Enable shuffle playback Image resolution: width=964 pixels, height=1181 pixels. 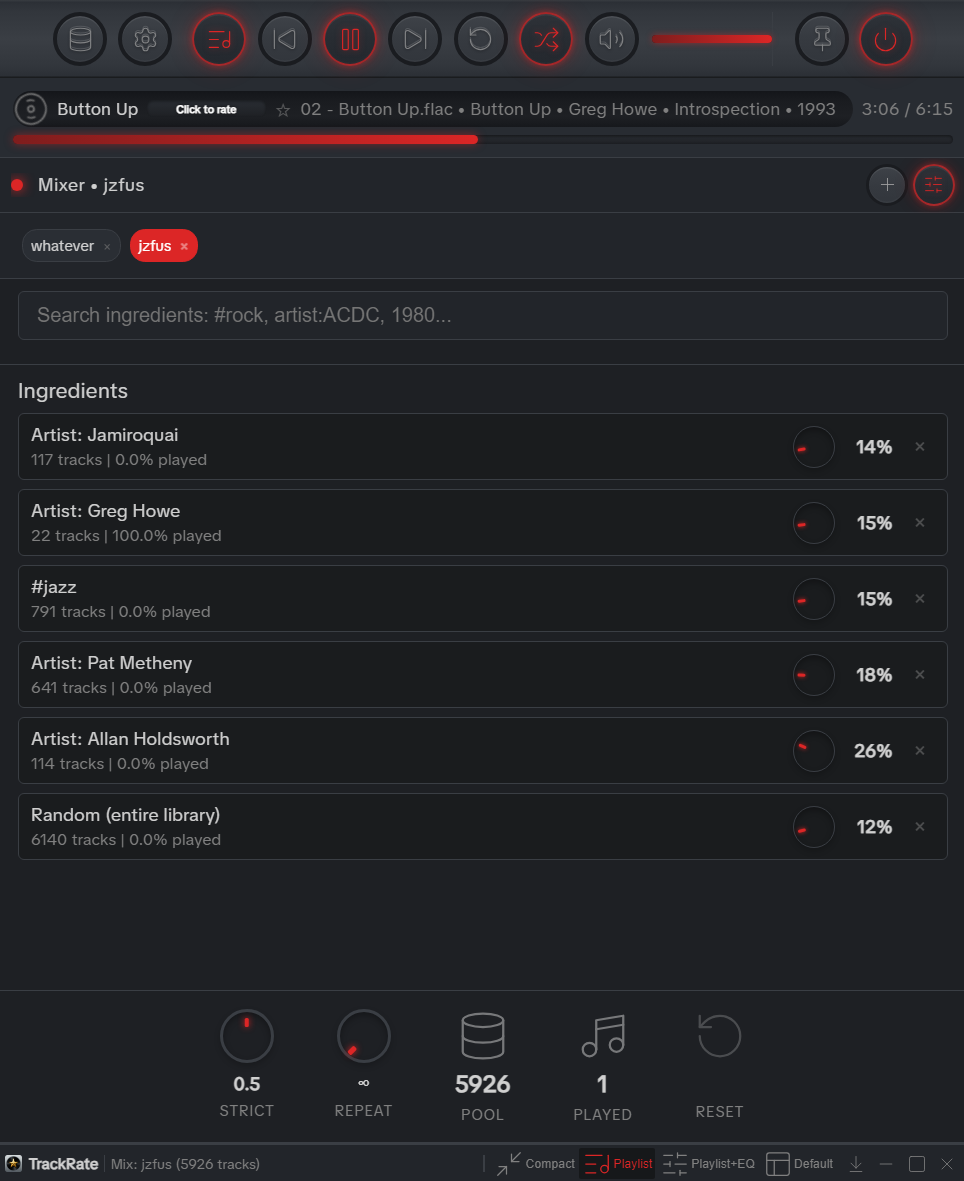tap(546, 39)
